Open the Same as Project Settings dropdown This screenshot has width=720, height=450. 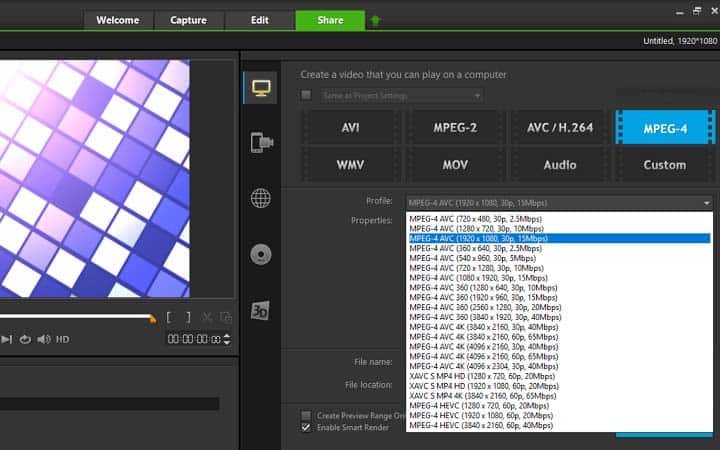click(402, 96)
